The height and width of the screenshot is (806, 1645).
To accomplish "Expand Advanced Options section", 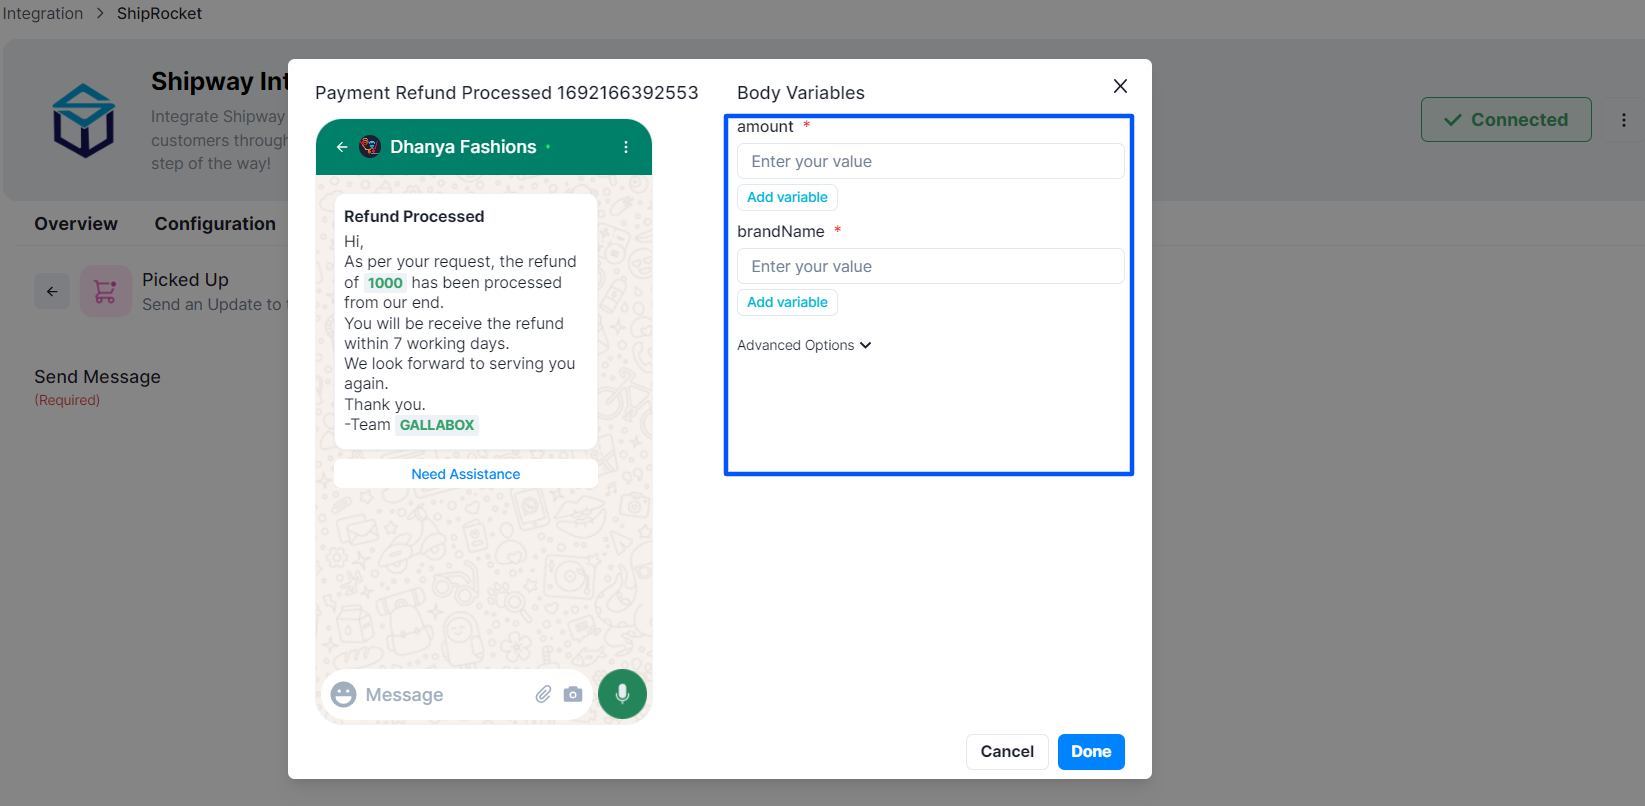I will pyautogui.click(x=804, y=345).
